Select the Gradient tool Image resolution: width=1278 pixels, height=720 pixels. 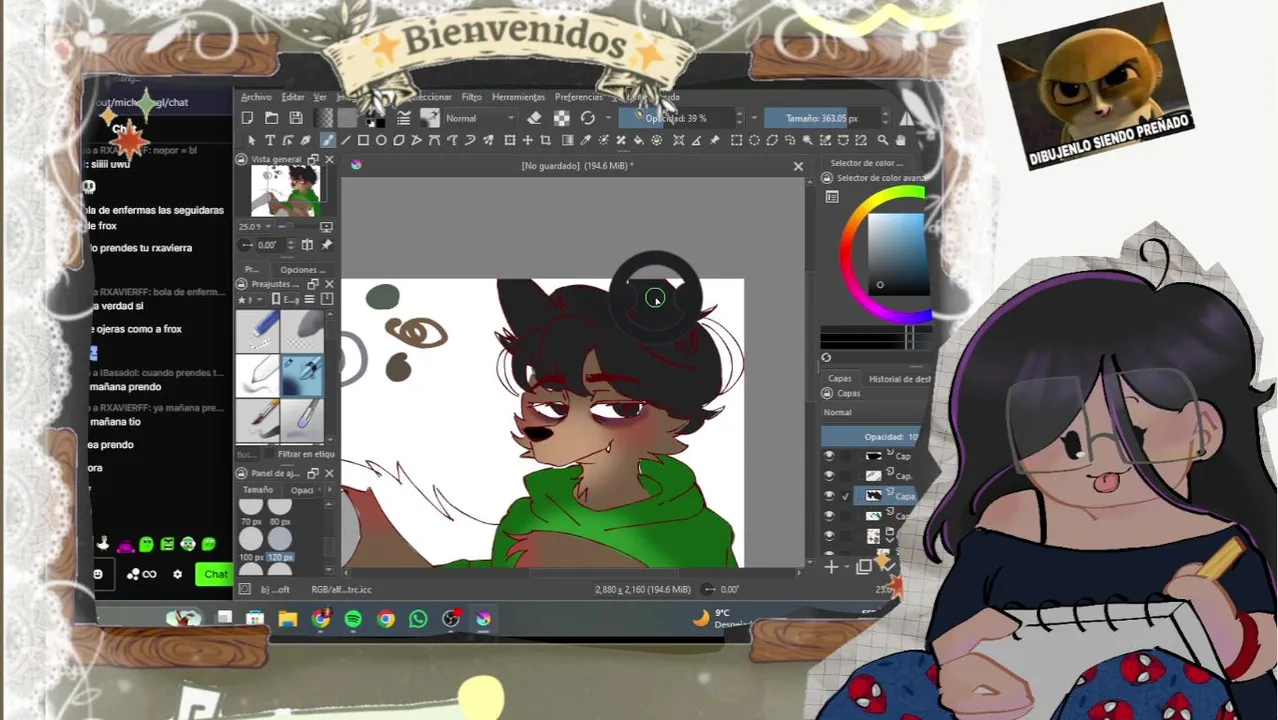tap(567, 140)
